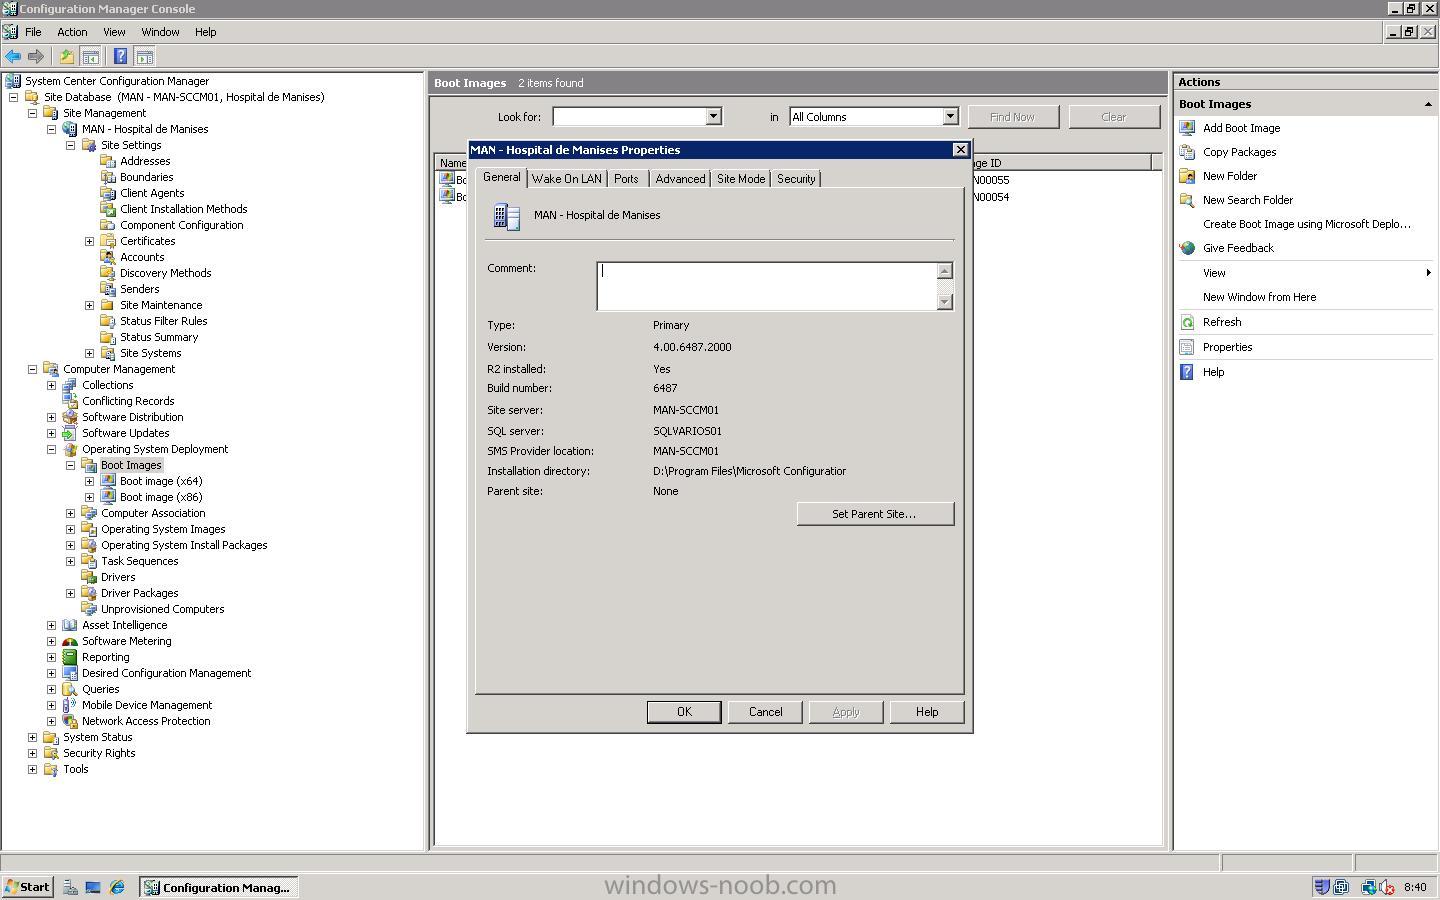This screenshot has width=1440, height=900.
Task: Click the Up one level folder icon
Action: pyautogui.click(x=67, y=56)
